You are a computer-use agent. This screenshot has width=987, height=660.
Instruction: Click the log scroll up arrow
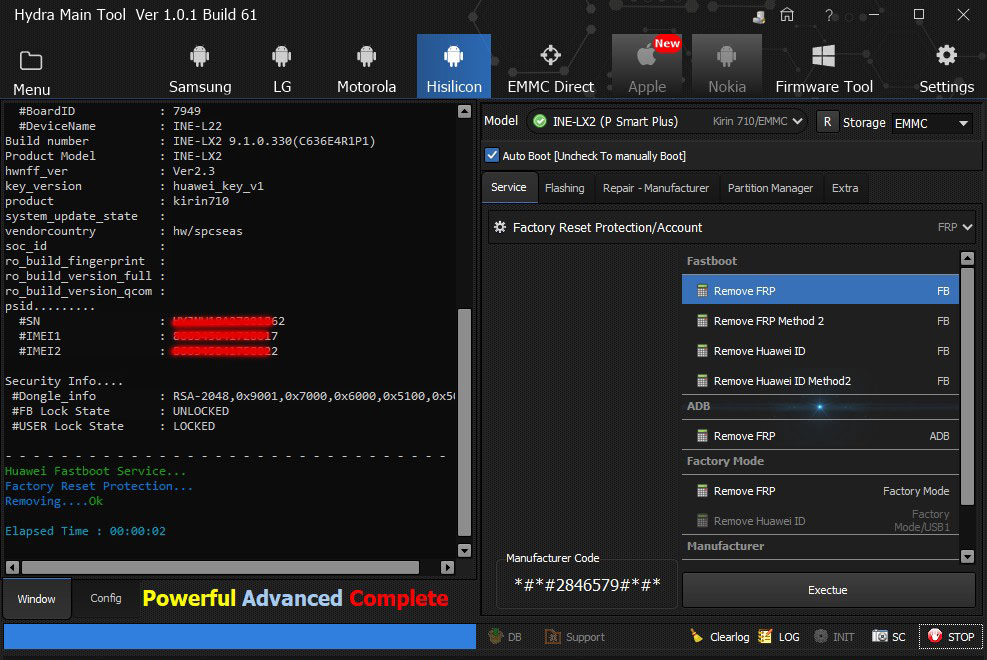[x=465, y=111]
